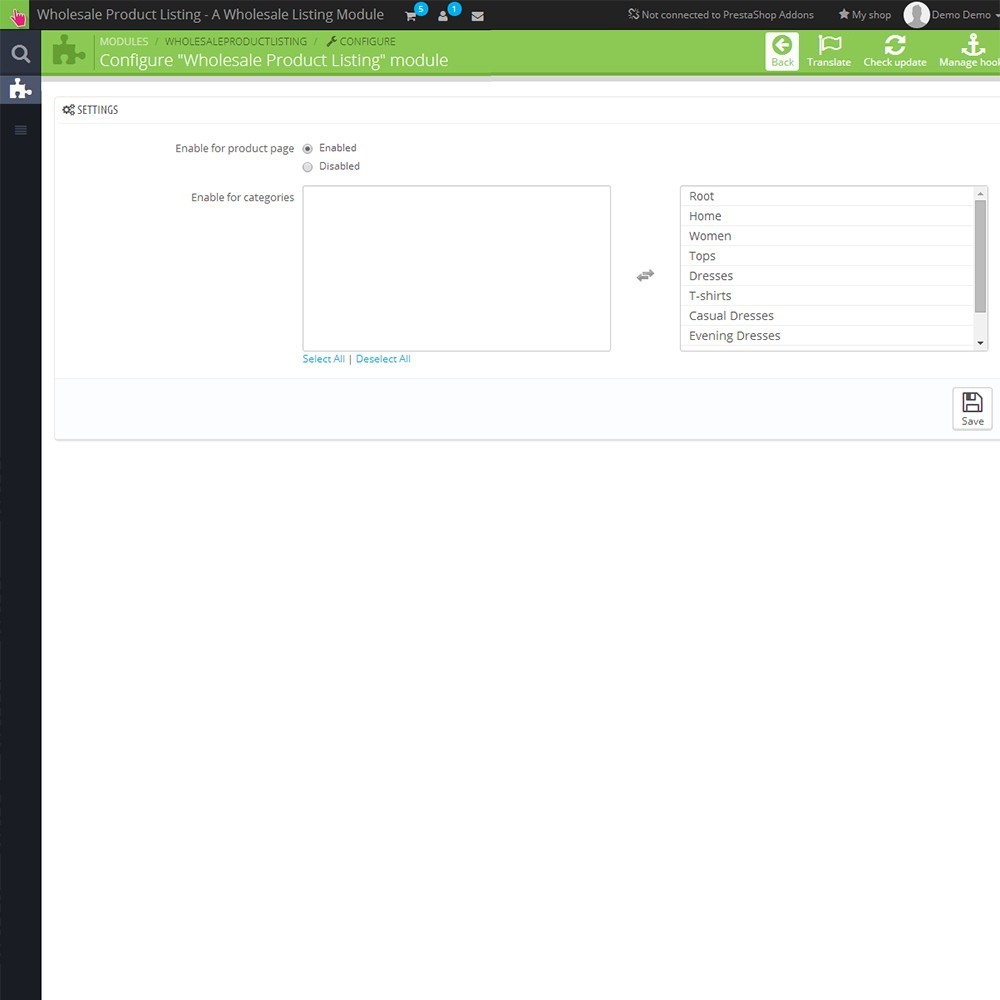This screenshot has height=1000, width=1000.
Task: Expand the sidebar hamburger menu
Action: tap(20, 131)
